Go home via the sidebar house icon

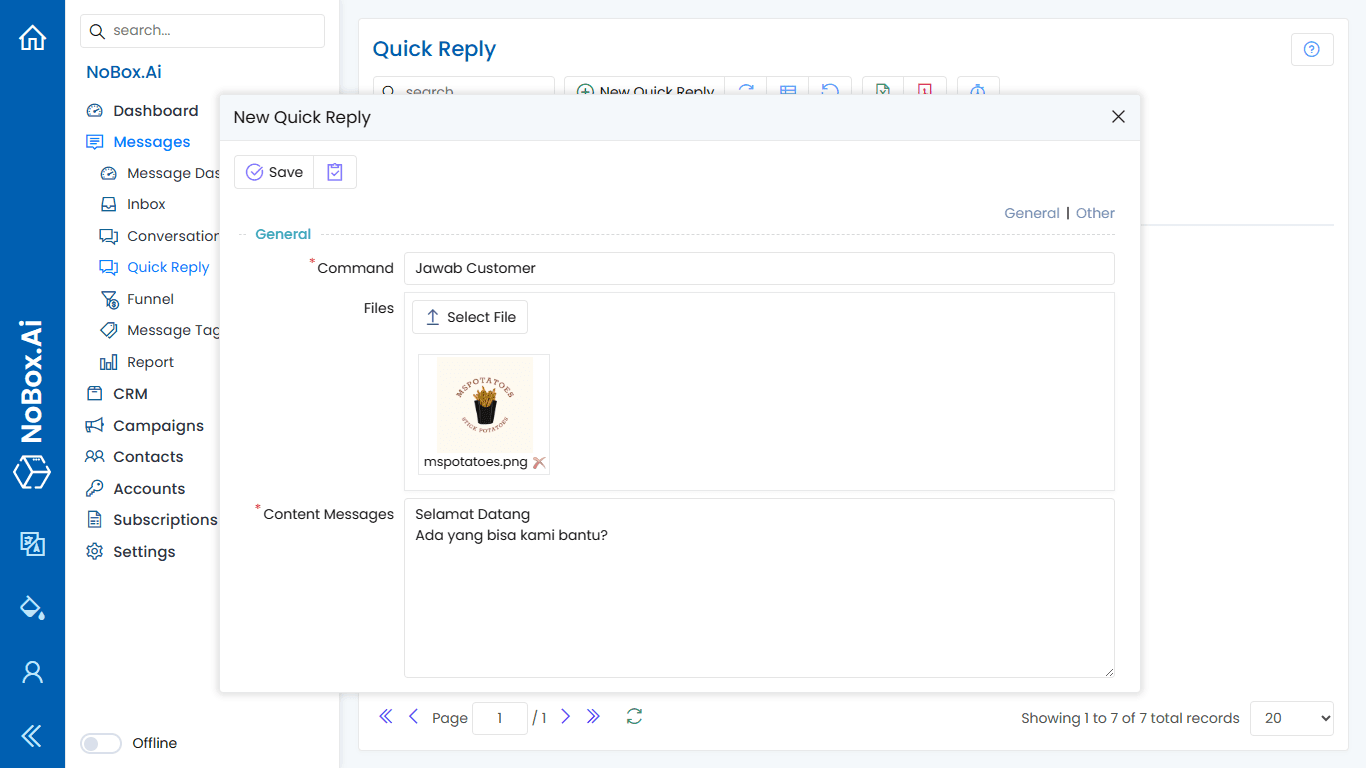(32, 37)
